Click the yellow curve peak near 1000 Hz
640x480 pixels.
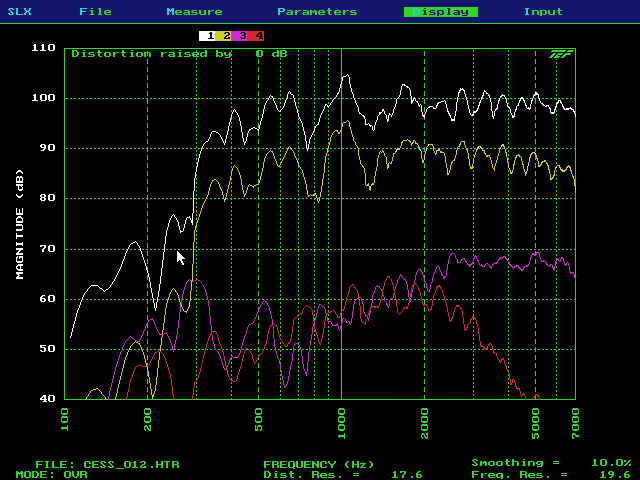click(347, 121)
